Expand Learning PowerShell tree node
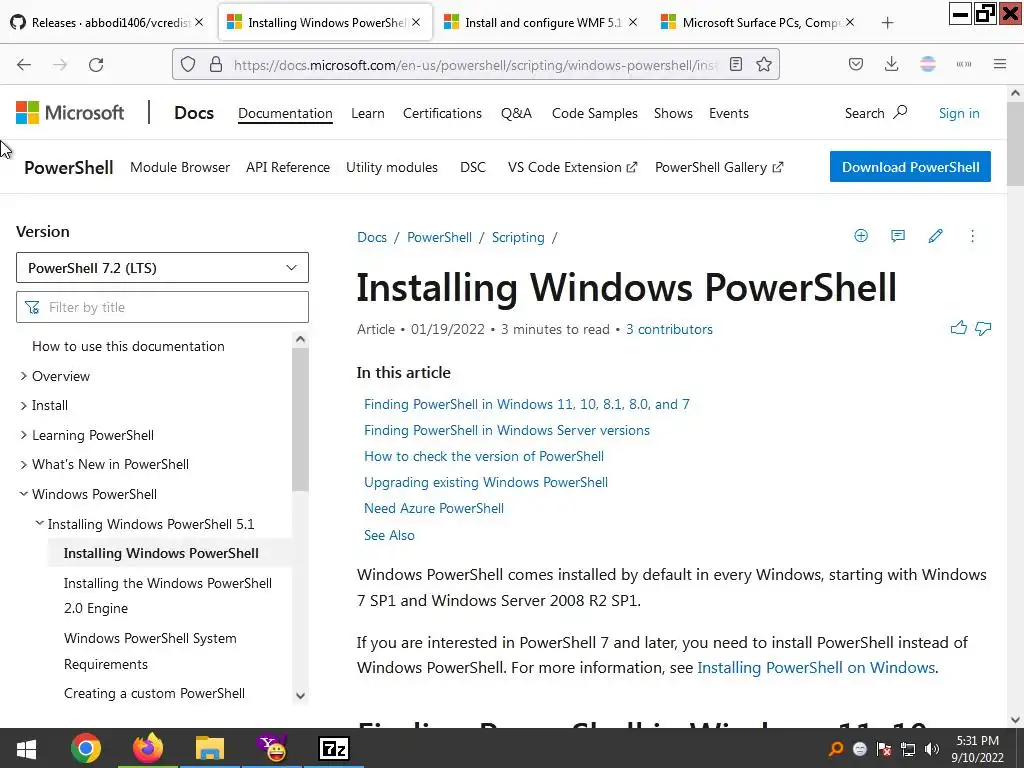 [24, 435]
